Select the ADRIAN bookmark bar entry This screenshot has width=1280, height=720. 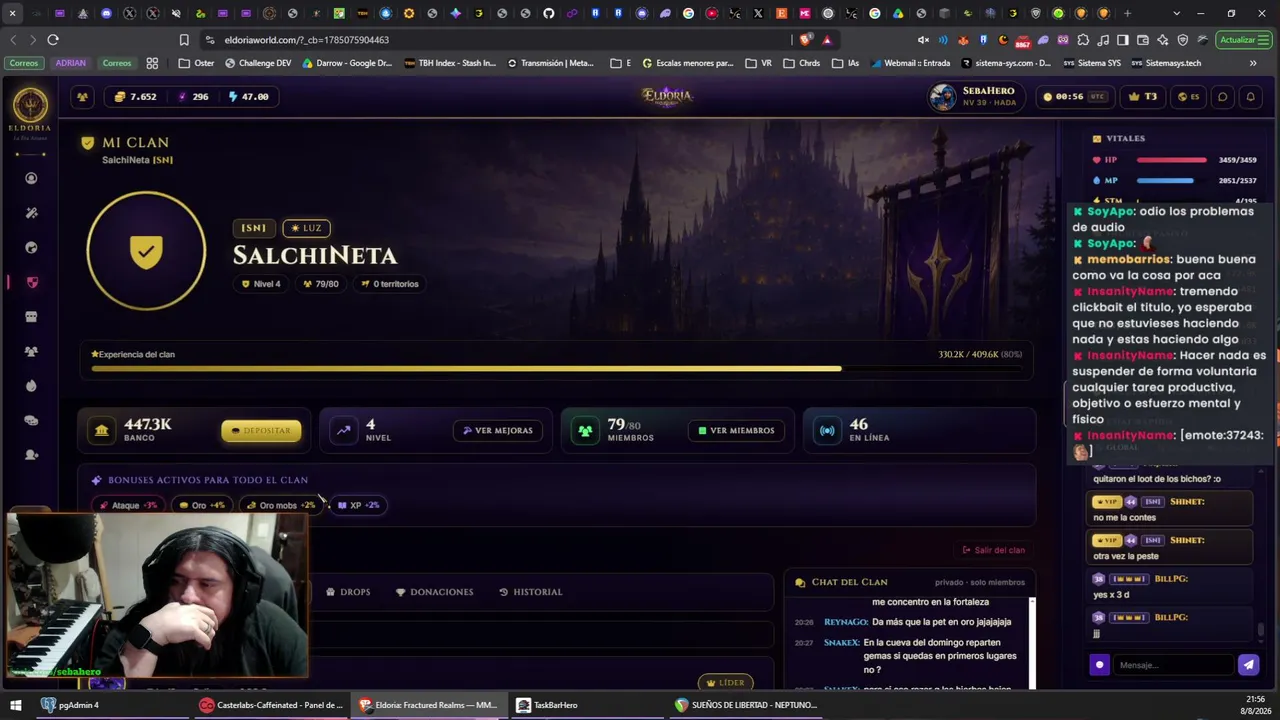point(70,63)
